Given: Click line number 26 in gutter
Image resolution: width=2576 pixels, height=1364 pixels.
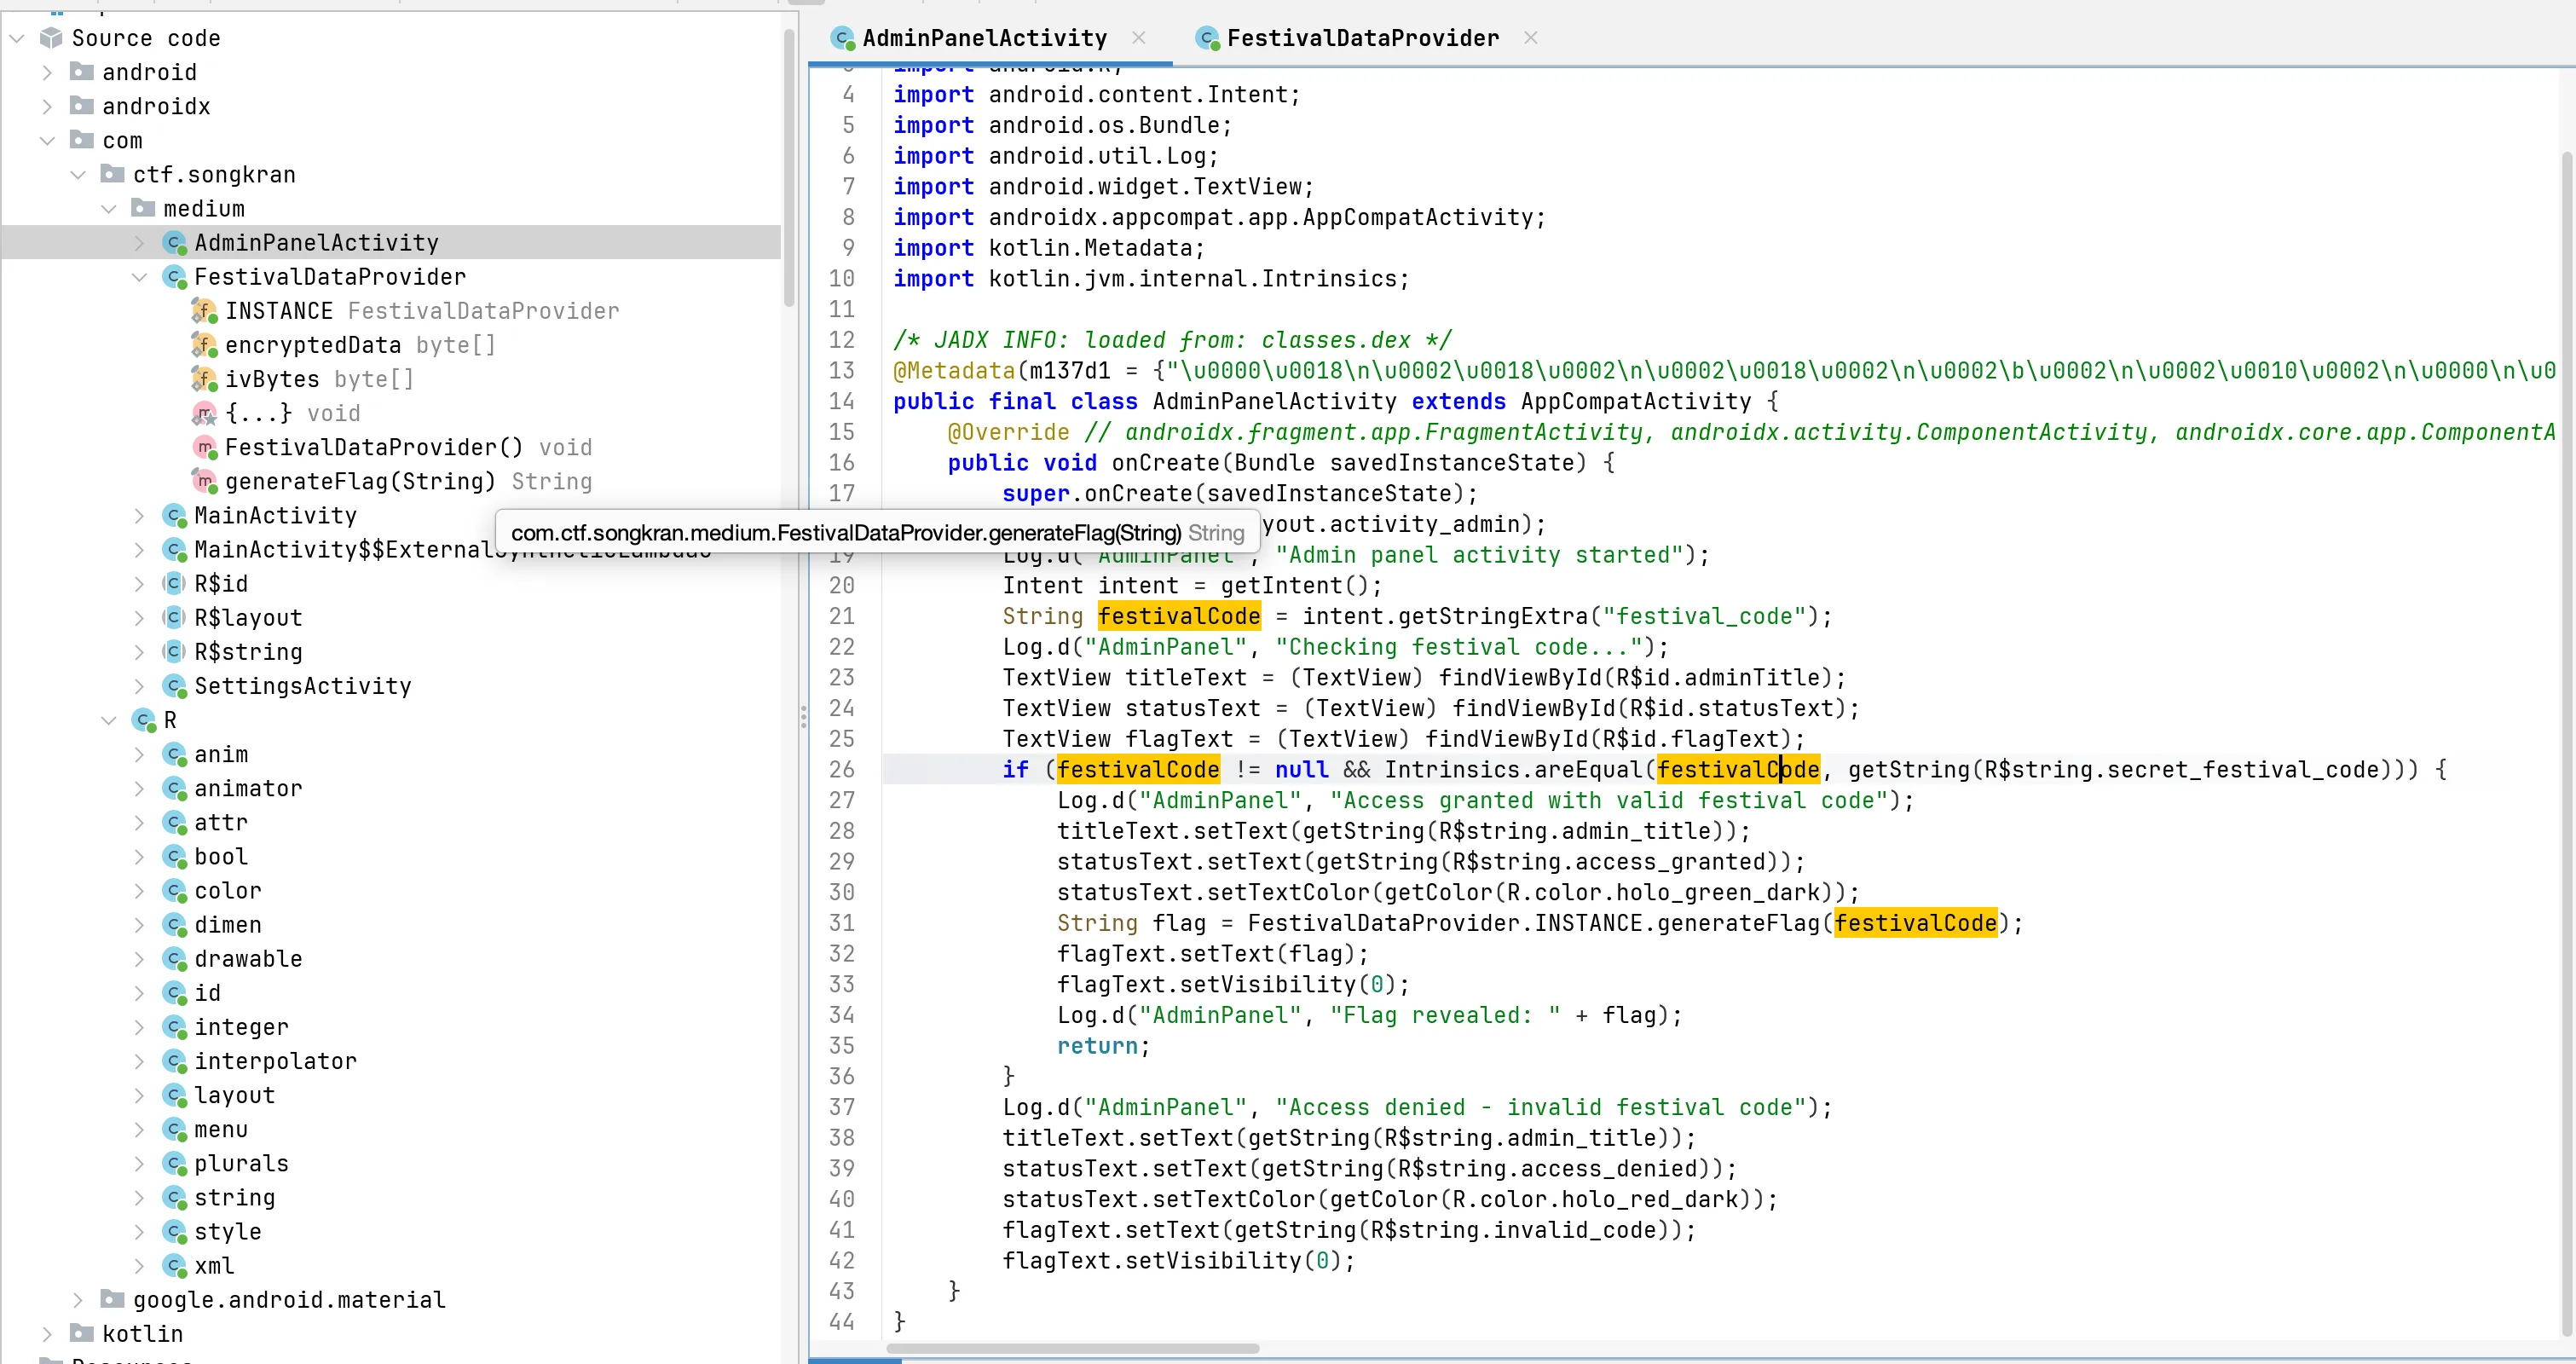Looking at the screenshot, I should tap(842, 770).
